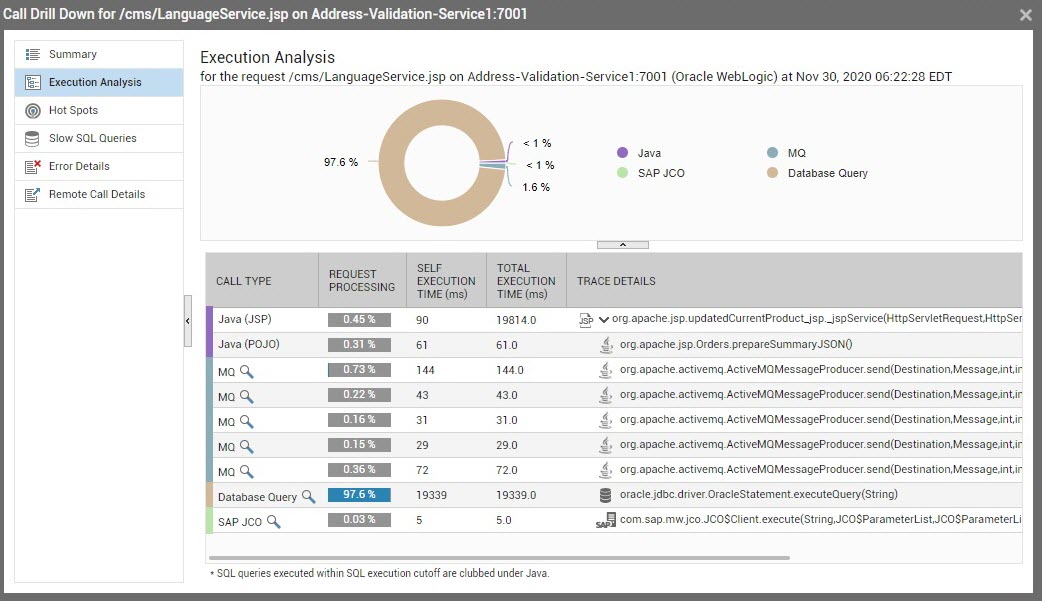Click SAP icon beside JCO$Client.execute trace
Image resolution: width=1042 pixels, height=601 pixels.
pyautogui.click(x=605, y=521)
